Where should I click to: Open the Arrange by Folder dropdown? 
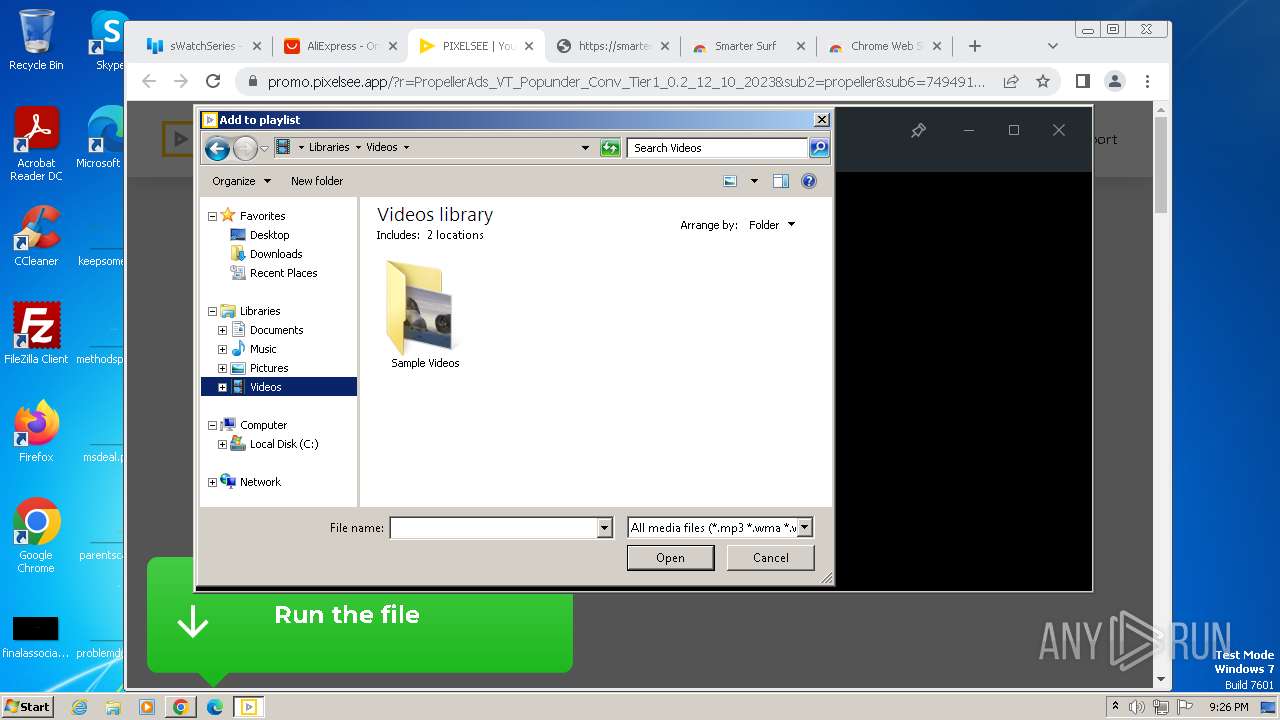(772, 225)
